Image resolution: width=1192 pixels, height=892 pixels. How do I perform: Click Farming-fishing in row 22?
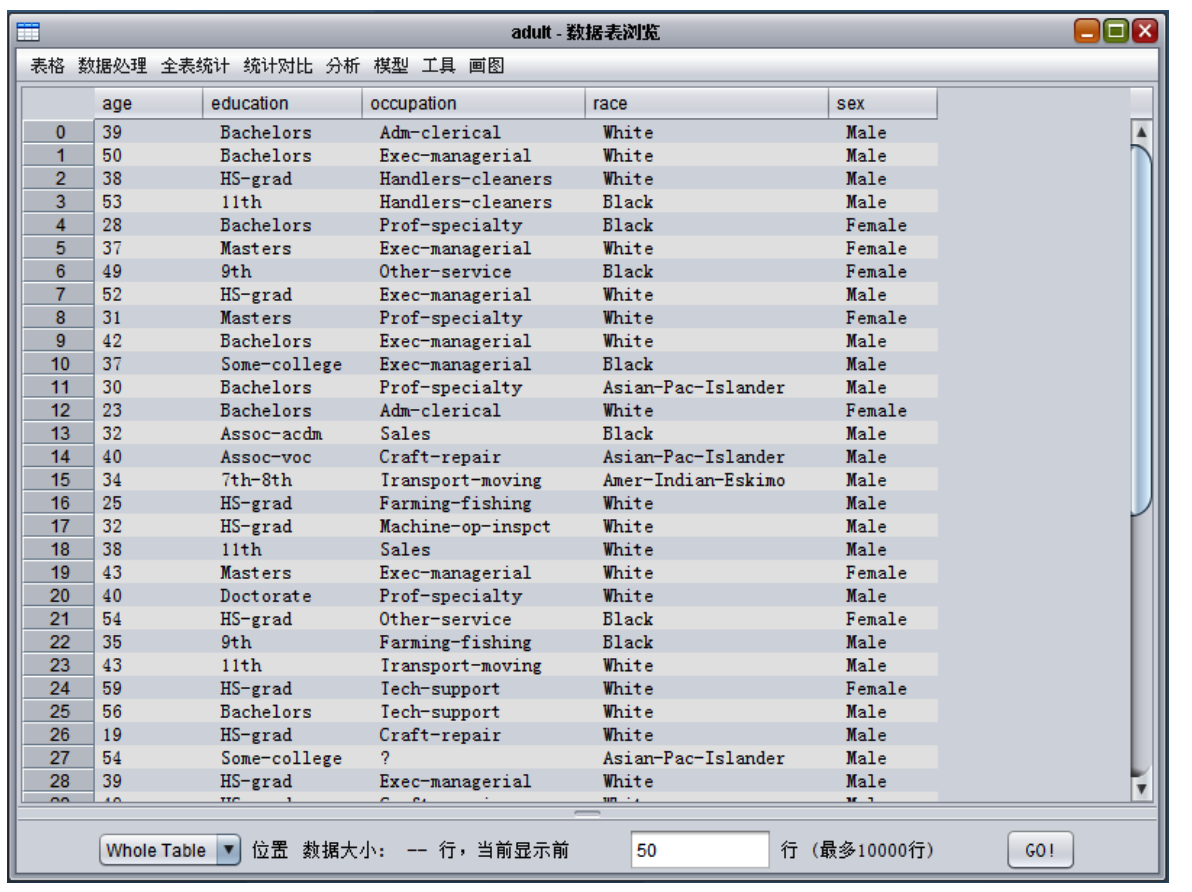(455, 643)
